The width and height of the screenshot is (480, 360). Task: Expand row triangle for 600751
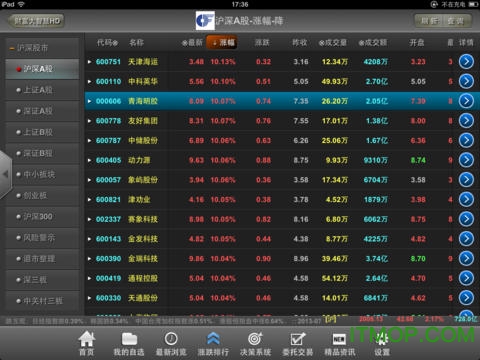click(89, 62)
